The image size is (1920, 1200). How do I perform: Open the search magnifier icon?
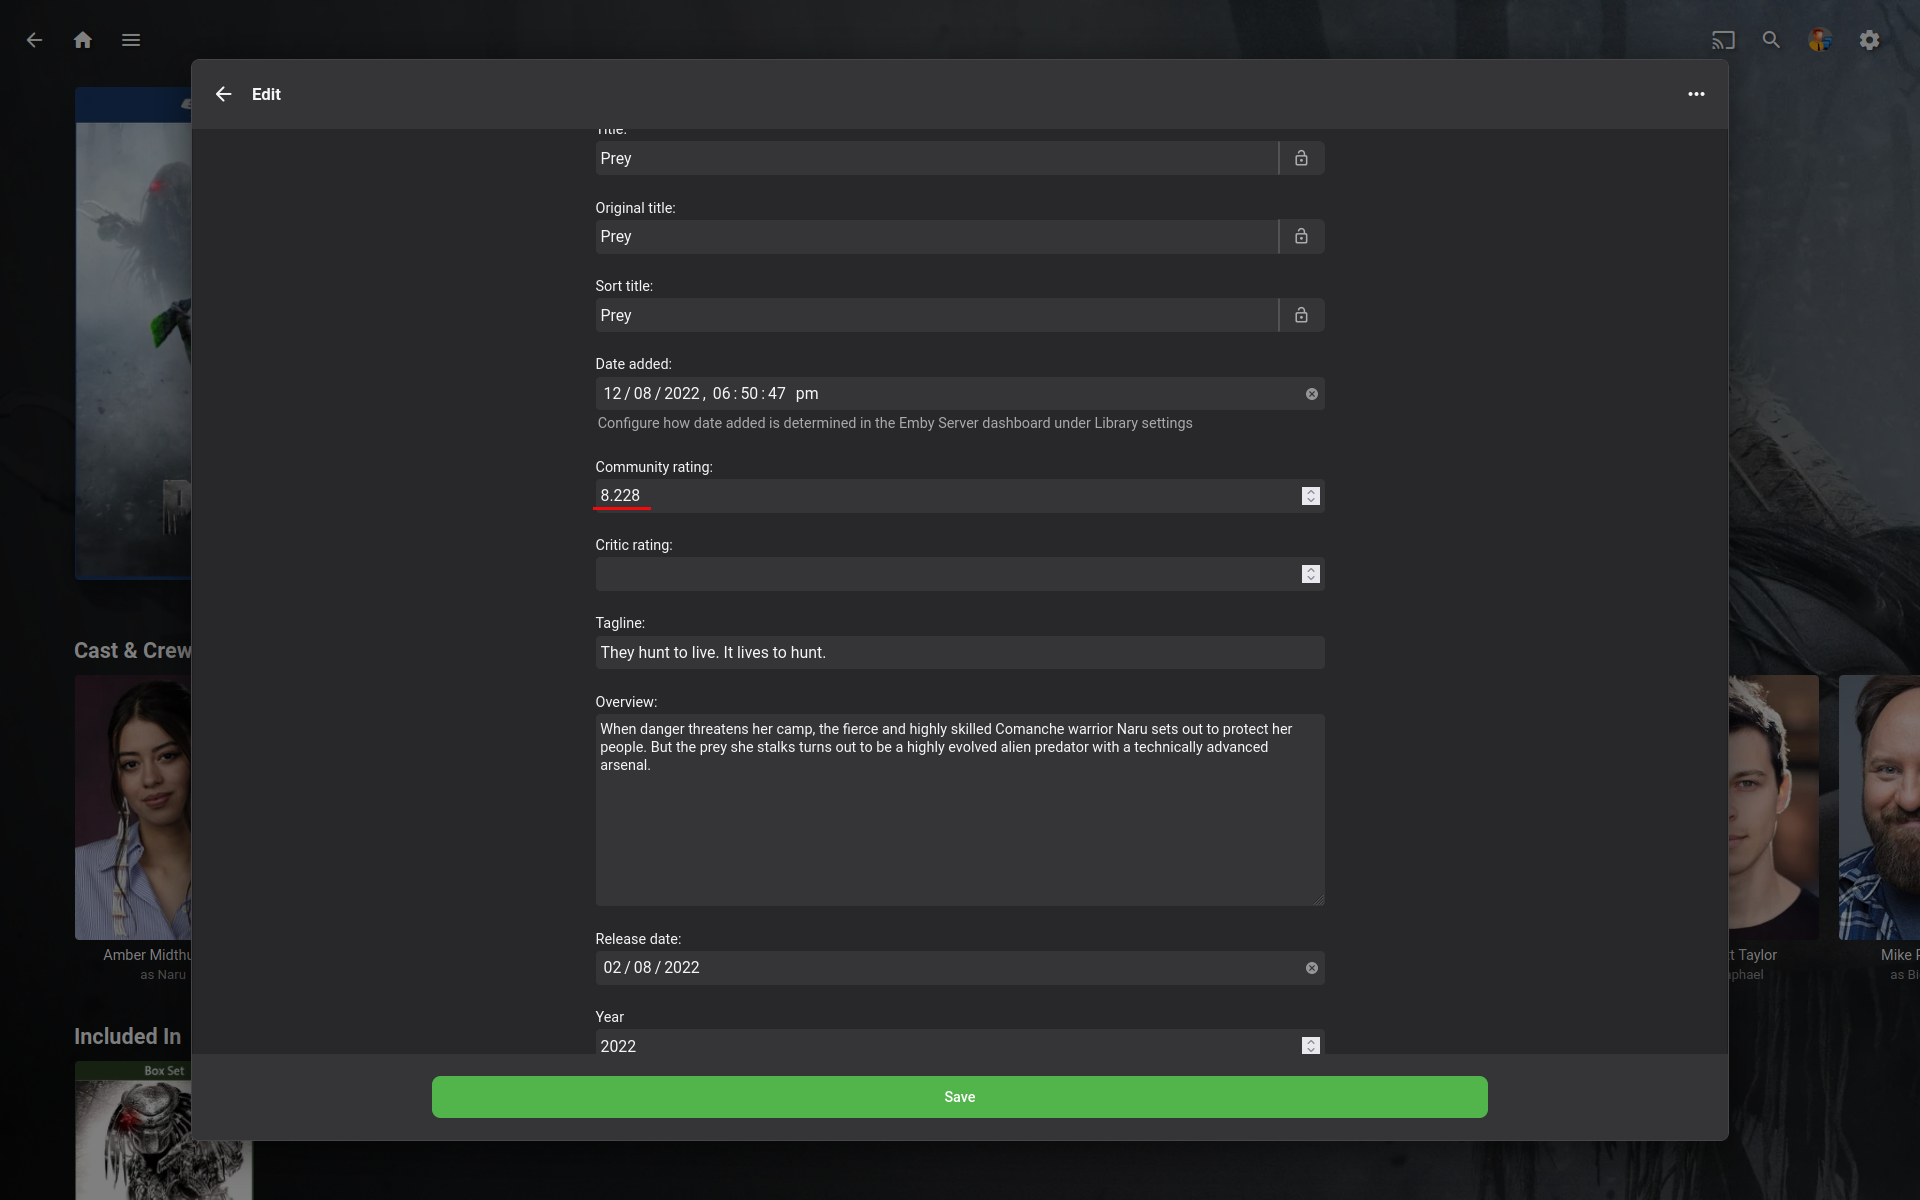pyautogui.click(x=1771, y=40)
